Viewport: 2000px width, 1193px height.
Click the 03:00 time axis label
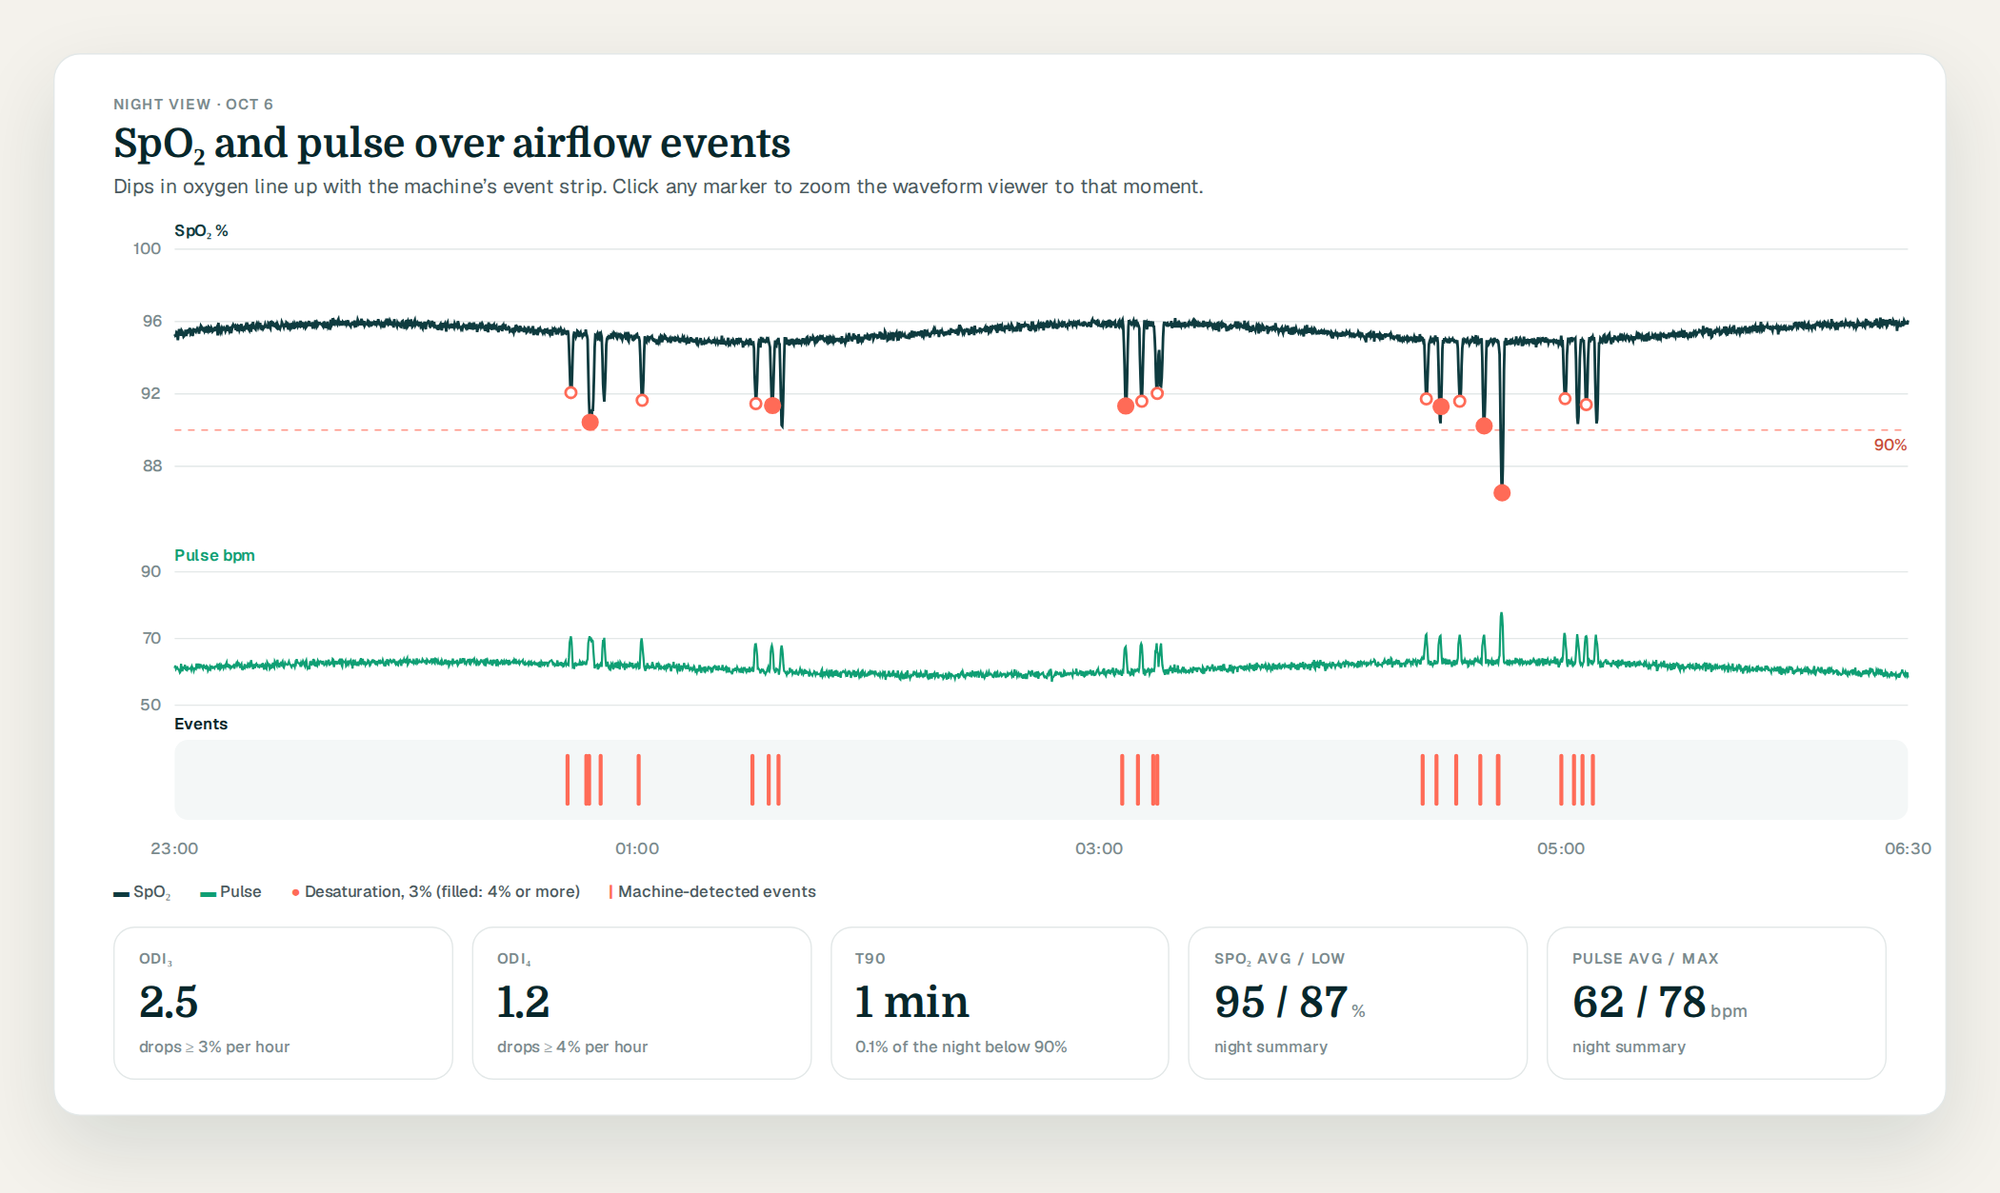click(1099, 849)
